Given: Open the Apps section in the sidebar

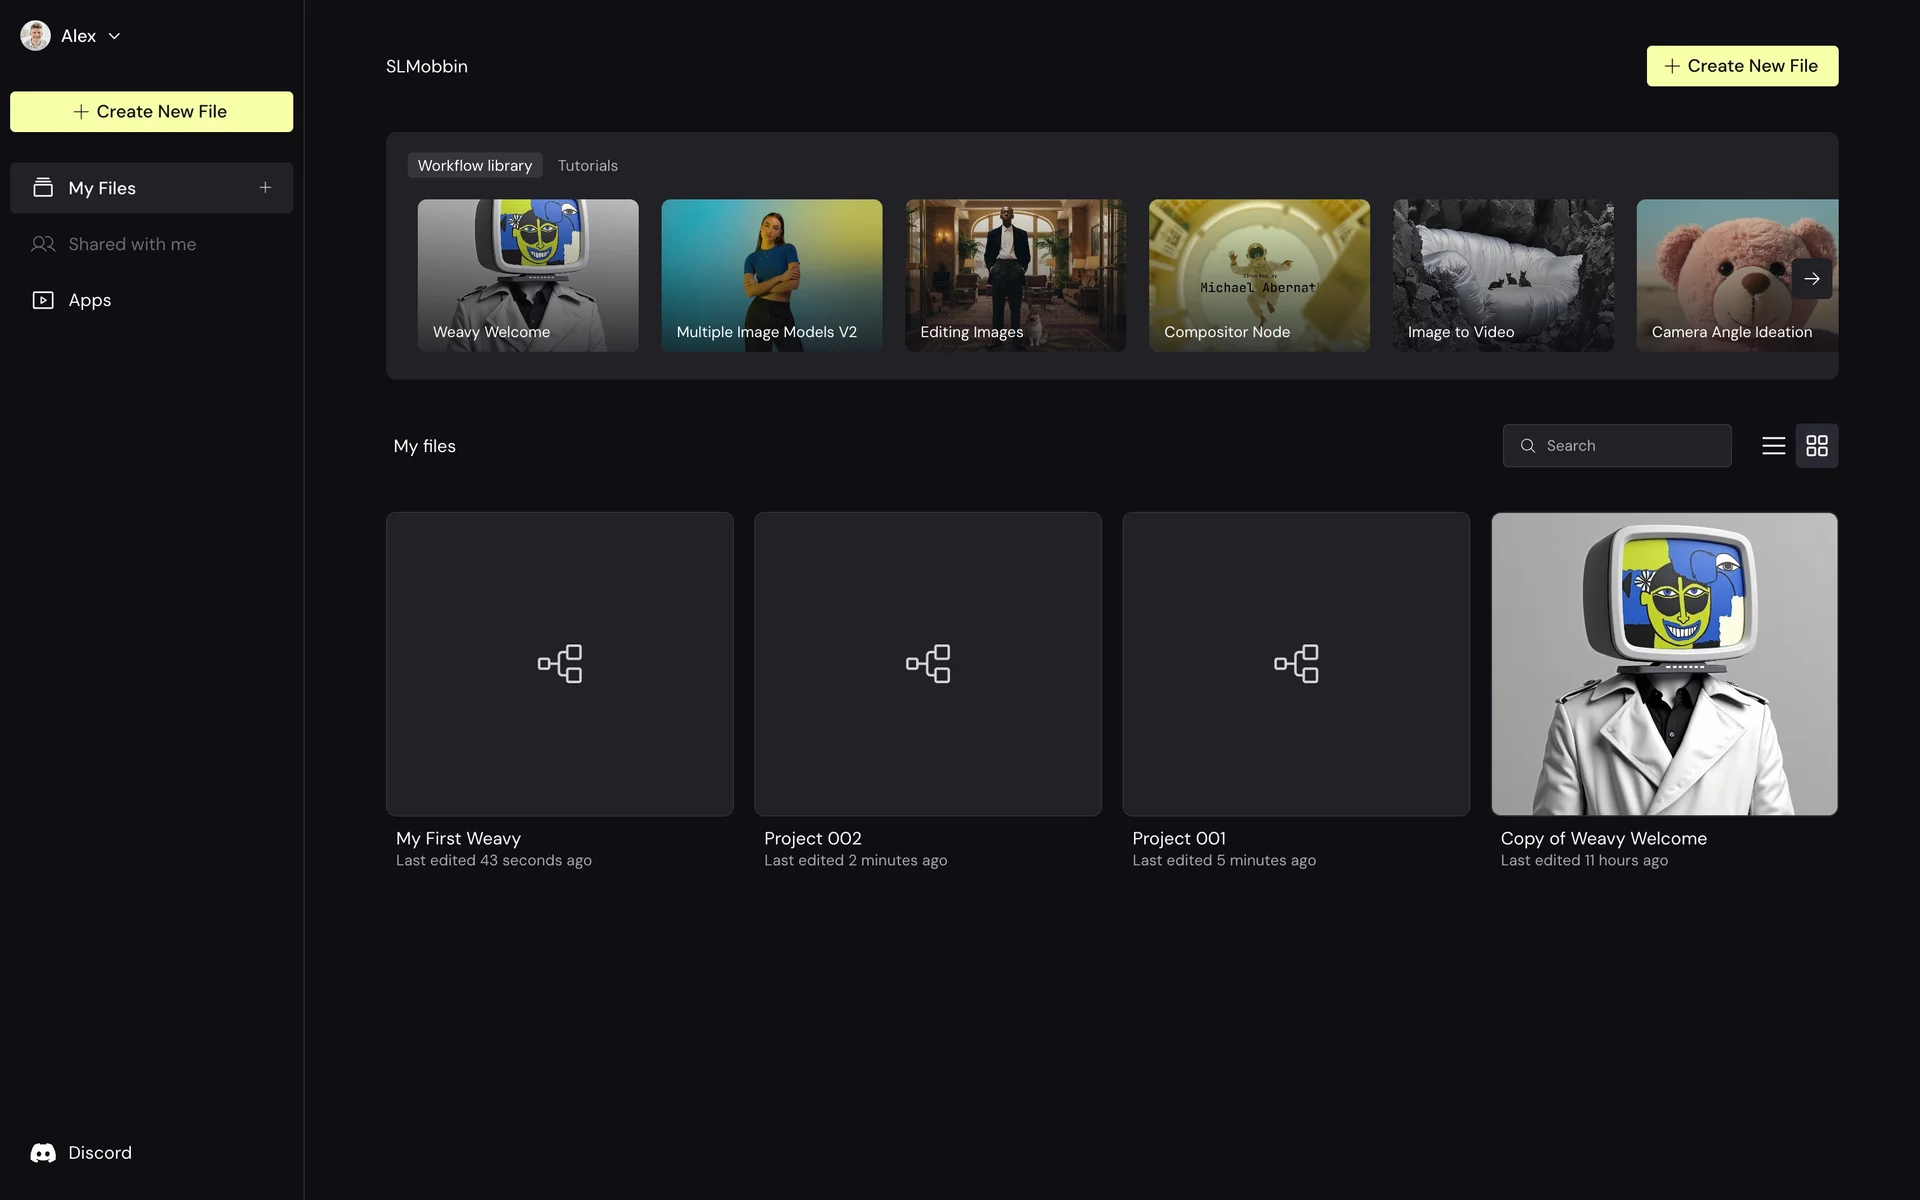Looking at the screenshot, I should pyautogui.click(x=89, y=300).
